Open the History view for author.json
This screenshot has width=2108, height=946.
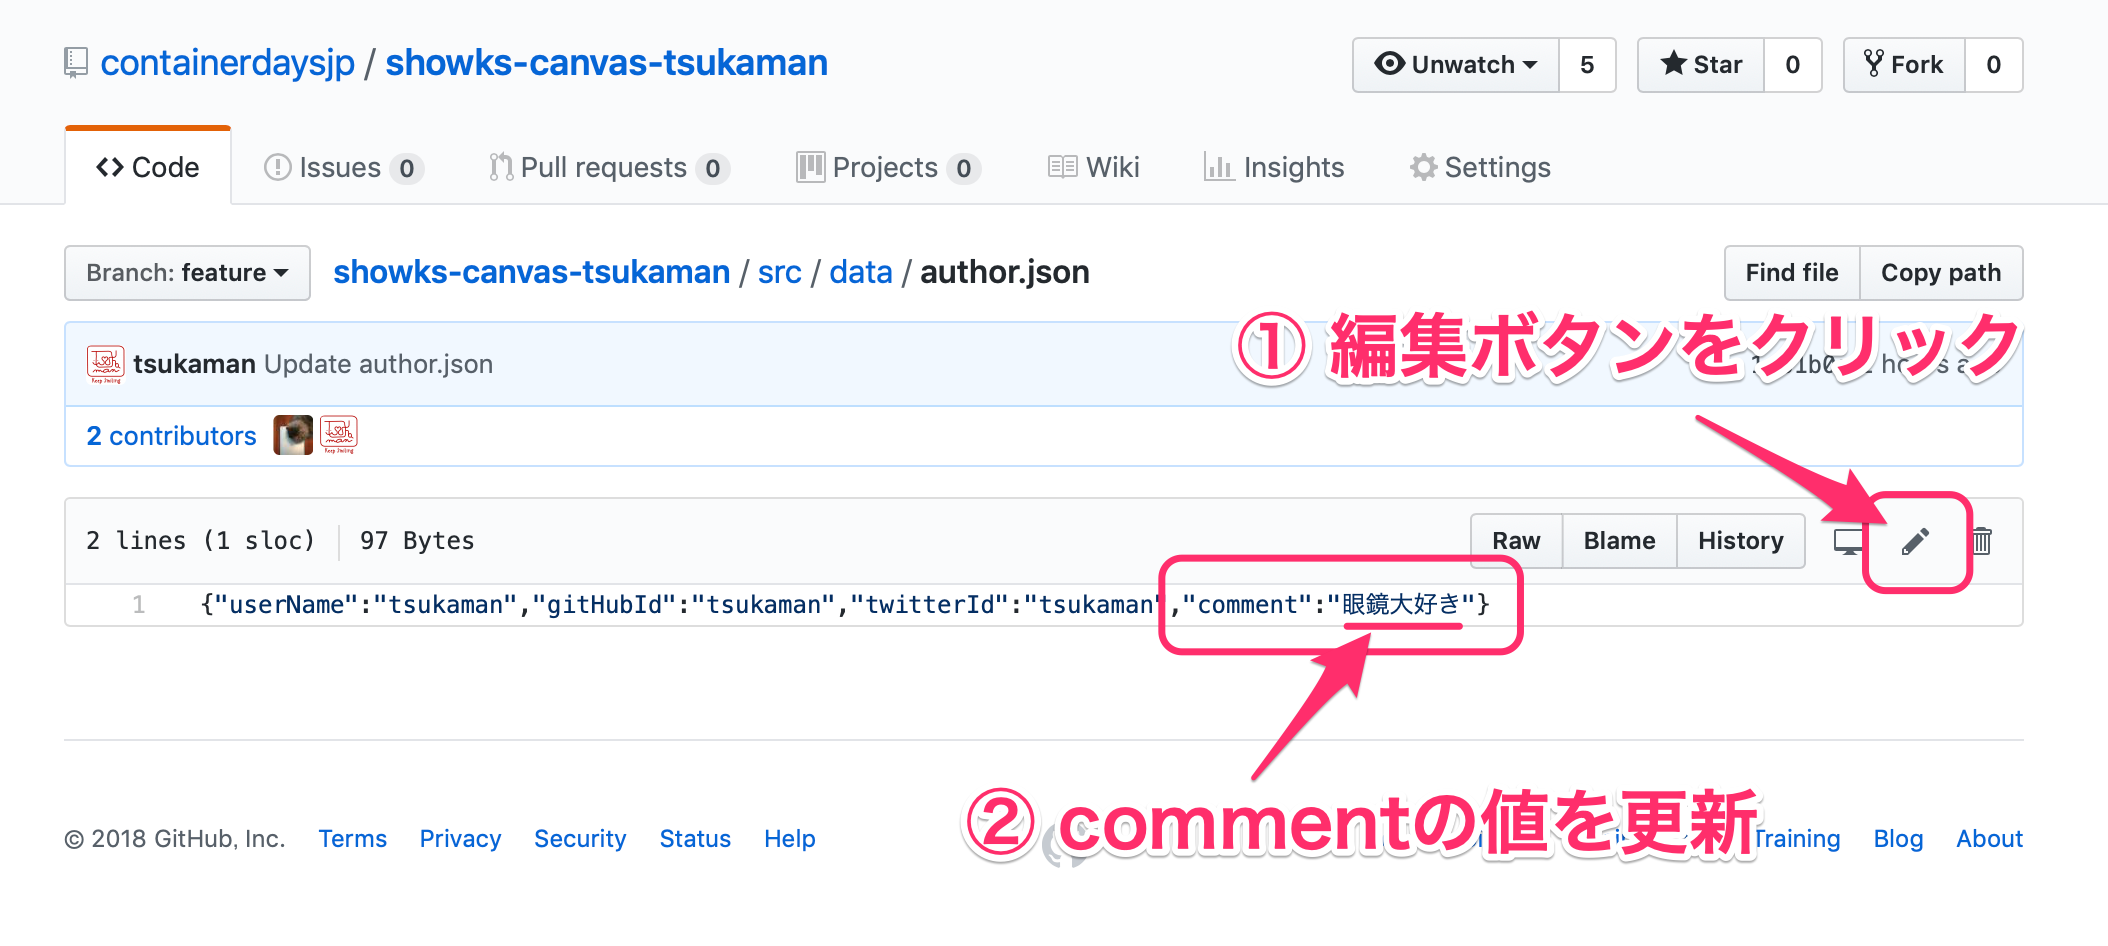coord(1741,540)
